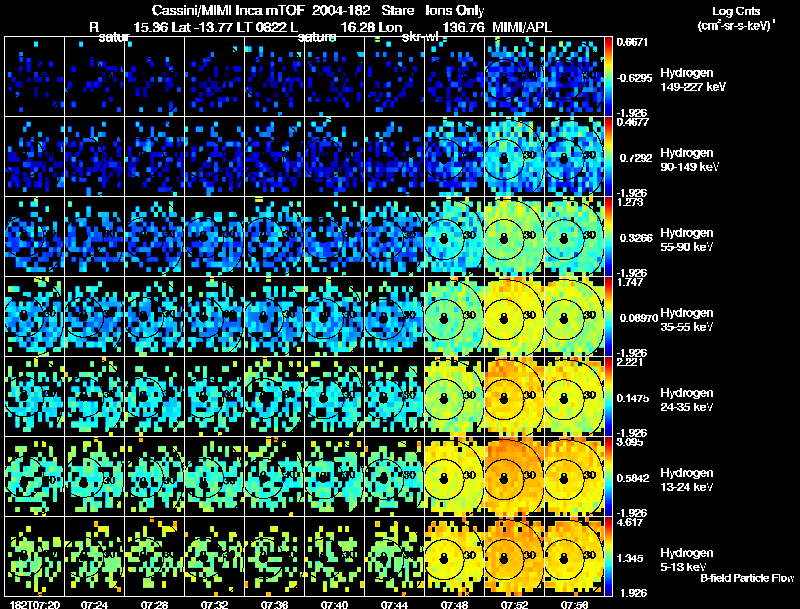Screen dimensions: 800x609
Task: Select the 149-227 keV panel at 182T07:20
Action: click(x=35, y=77)
